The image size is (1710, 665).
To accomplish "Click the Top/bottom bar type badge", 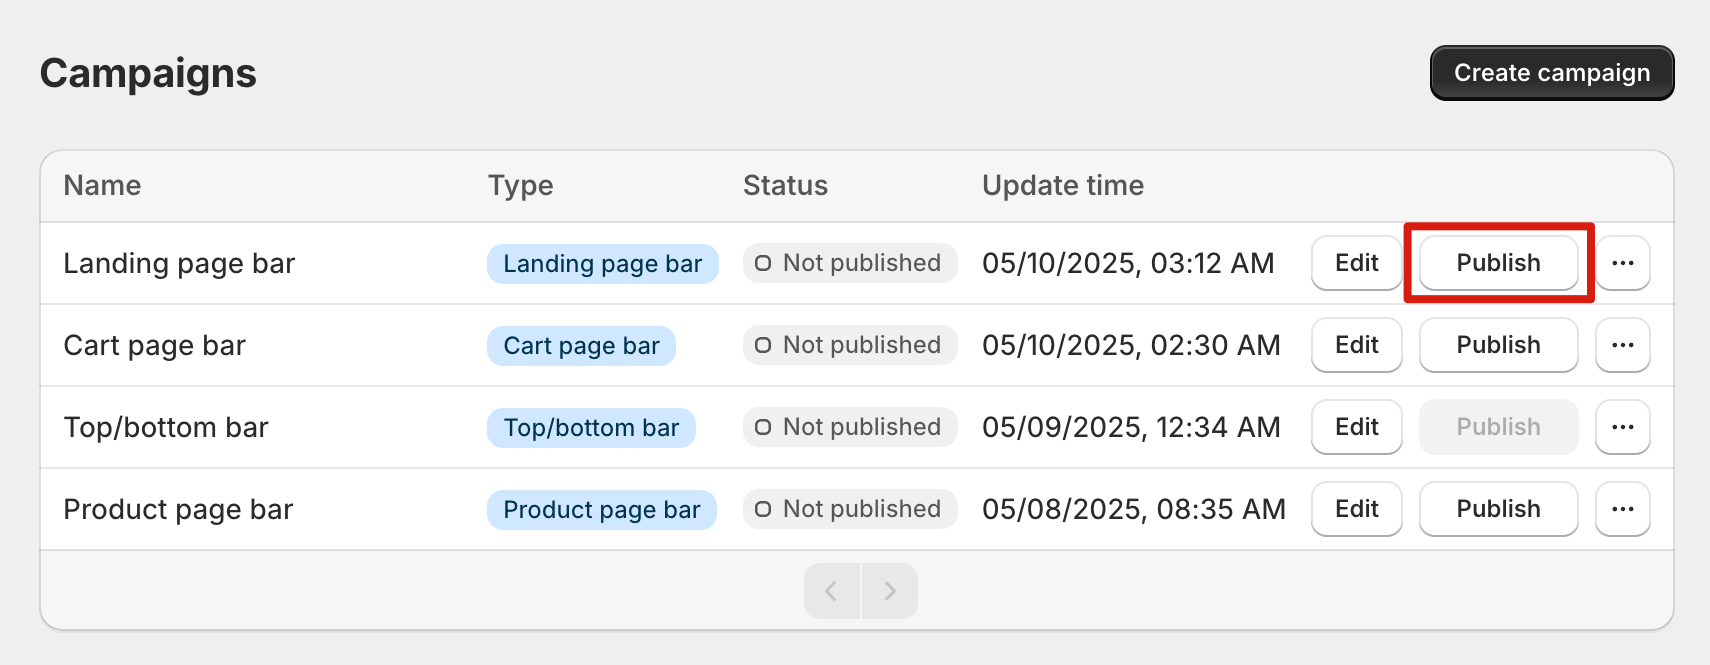I will (x=592, y=428).
